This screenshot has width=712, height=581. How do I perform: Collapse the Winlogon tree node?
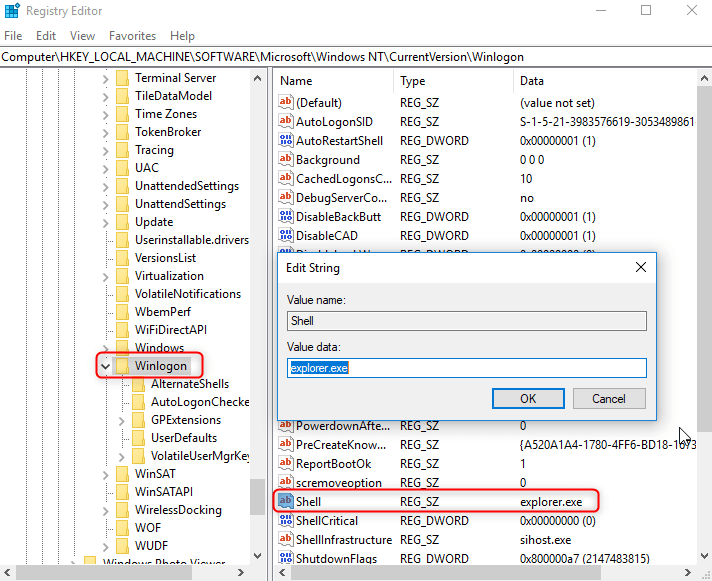[106, 366]
